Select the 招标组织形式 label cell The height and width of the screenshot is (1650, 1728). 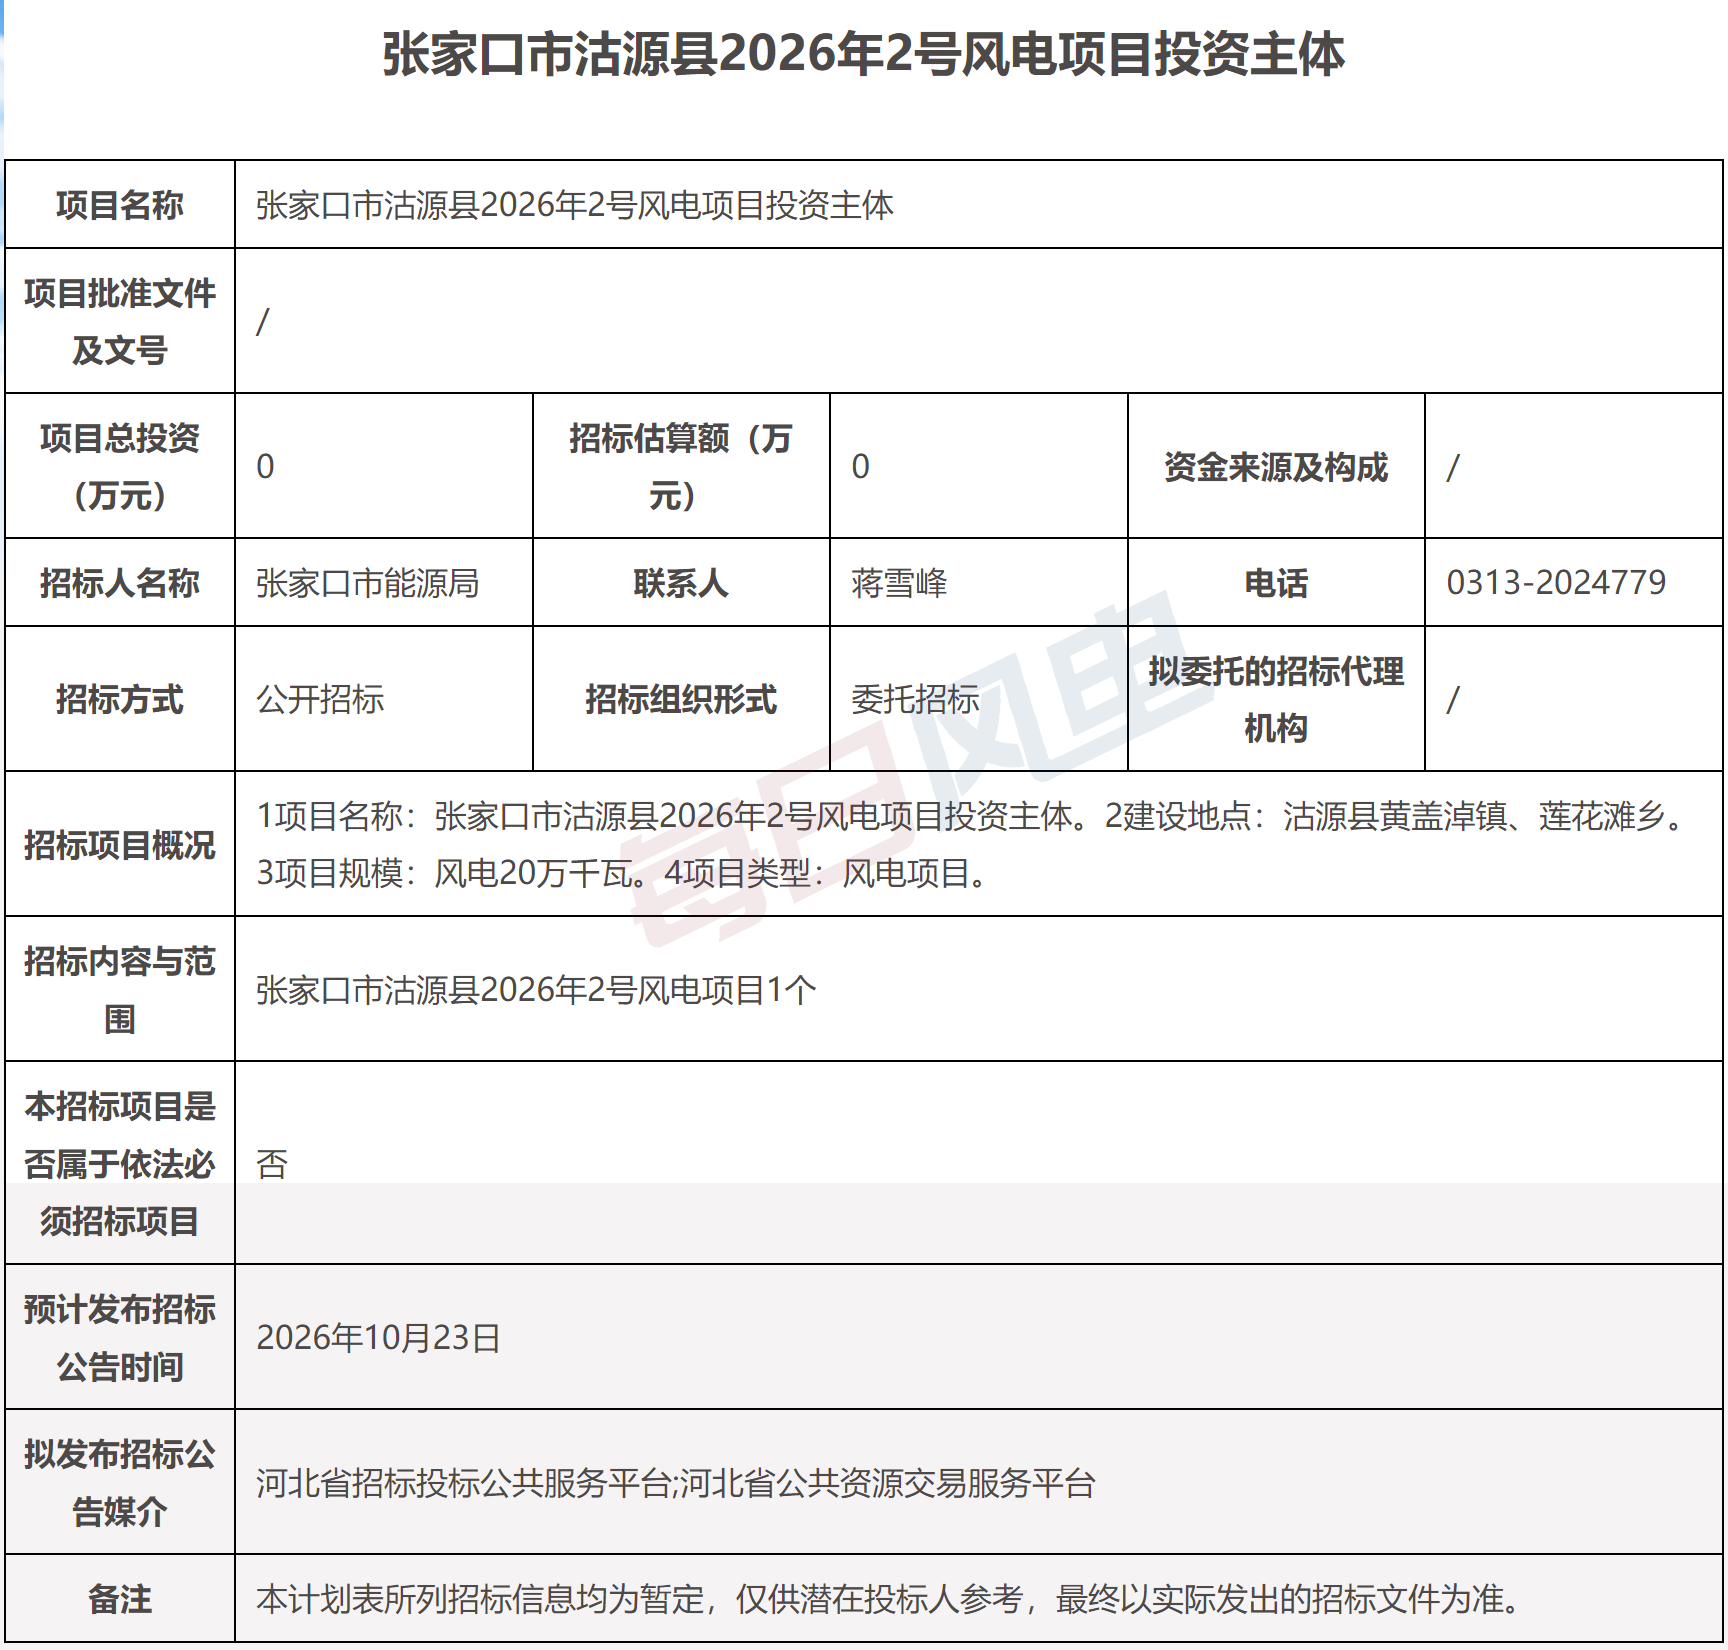[681, 699]
